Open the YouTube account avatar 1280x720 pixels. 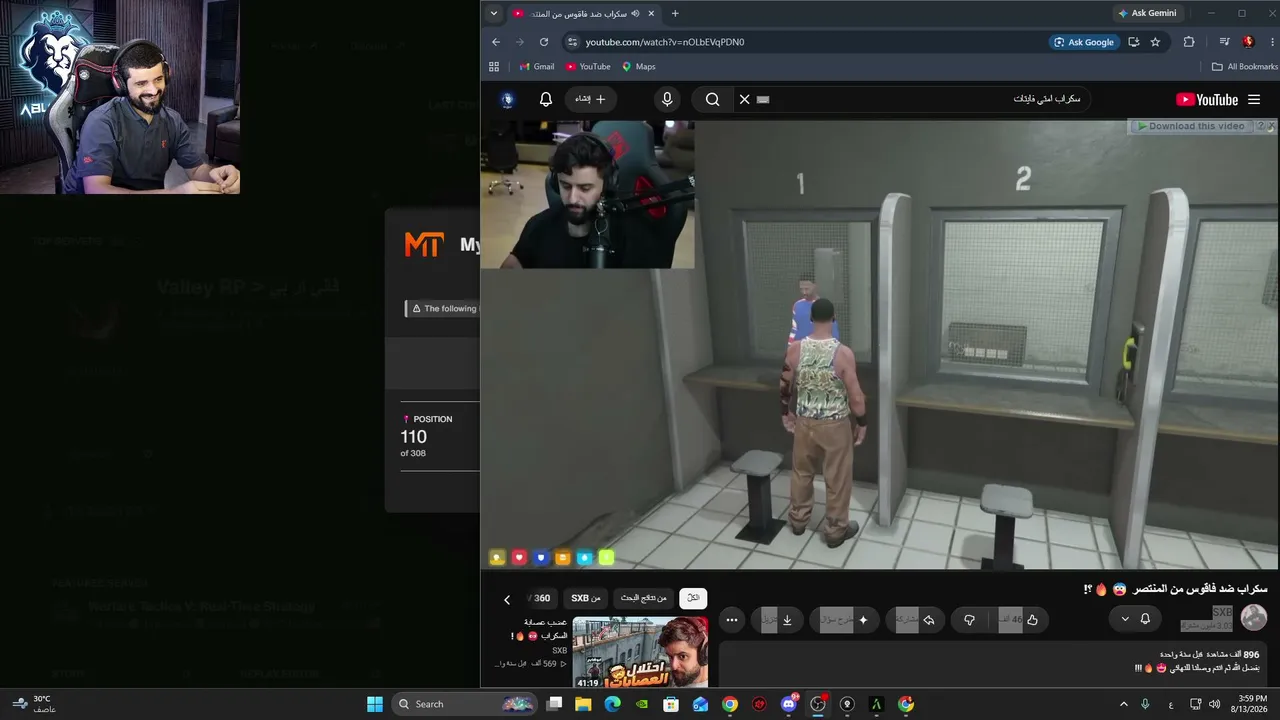point(508,99)
